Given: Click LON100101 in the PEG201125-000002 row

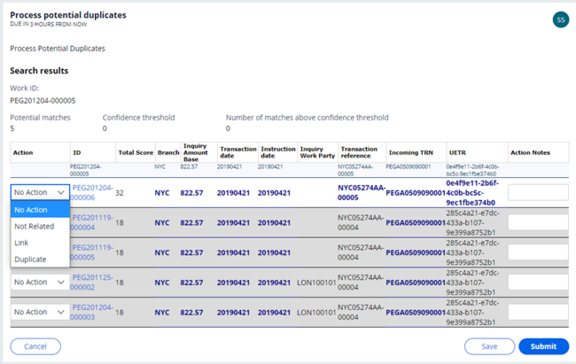Looking at the screenshot, I should (x=316, y=282).
